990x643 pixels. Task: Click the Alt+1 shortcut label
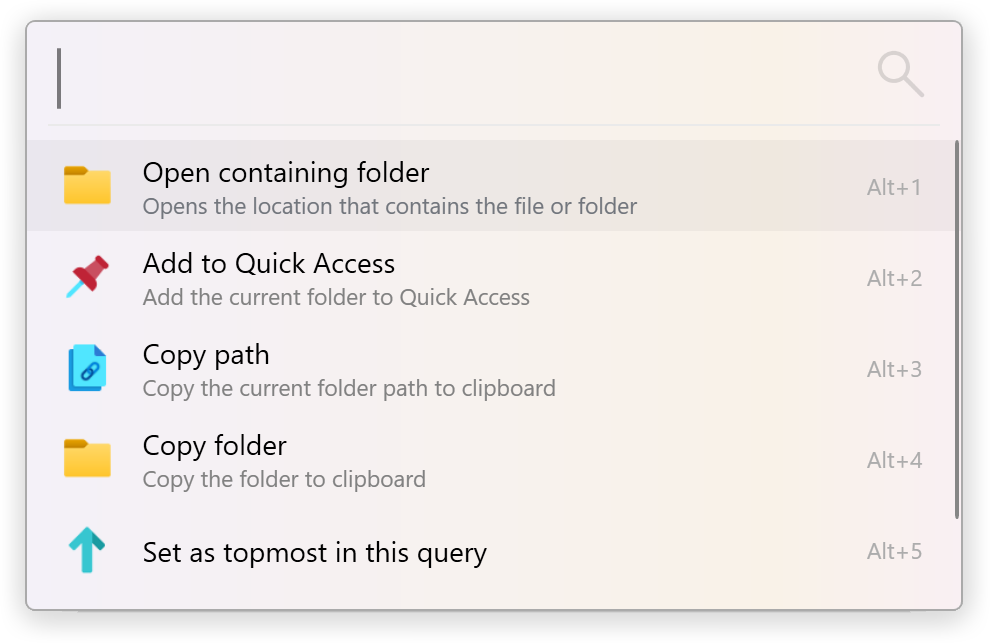(895, 187)
